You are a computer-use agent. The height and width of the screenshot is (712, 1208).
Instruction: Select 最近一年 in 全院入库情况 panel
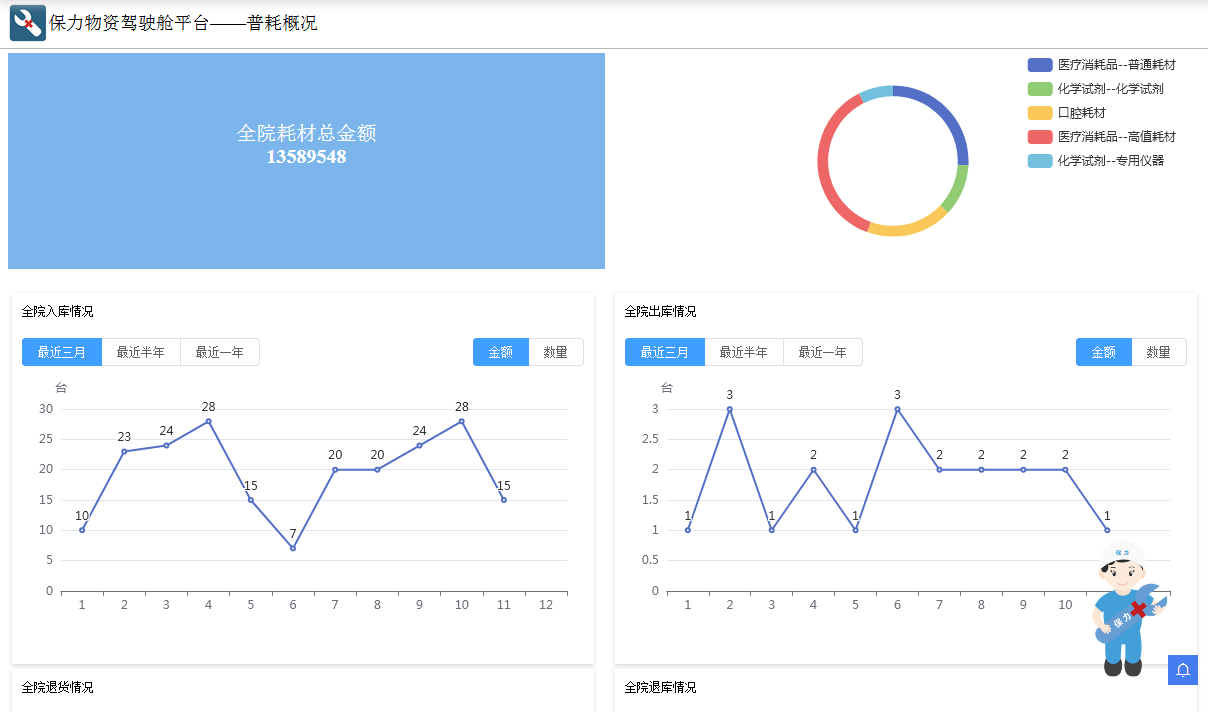tap(220, 352)
